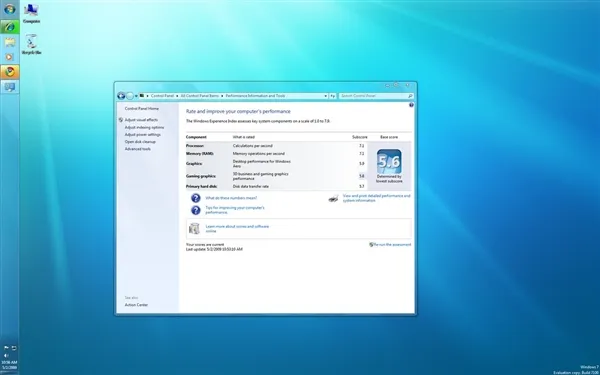Refresh the Control Panel page
Screen dimensions: 600x375
point(333,96)
